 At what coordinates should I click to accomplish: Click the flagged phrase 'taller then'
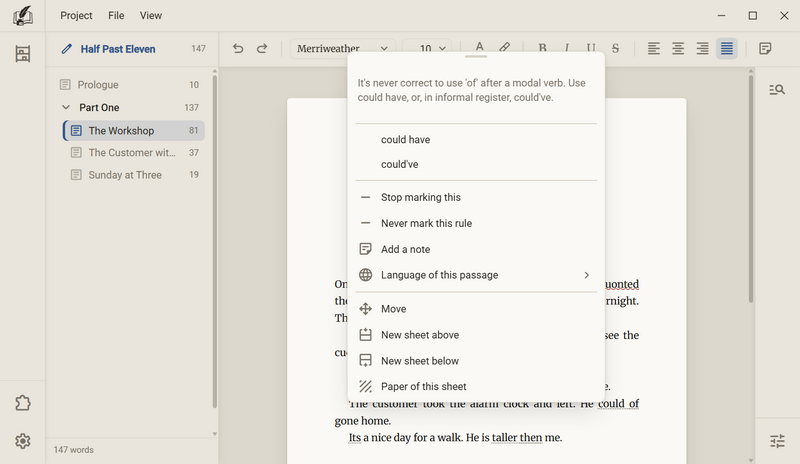point(517,437)
